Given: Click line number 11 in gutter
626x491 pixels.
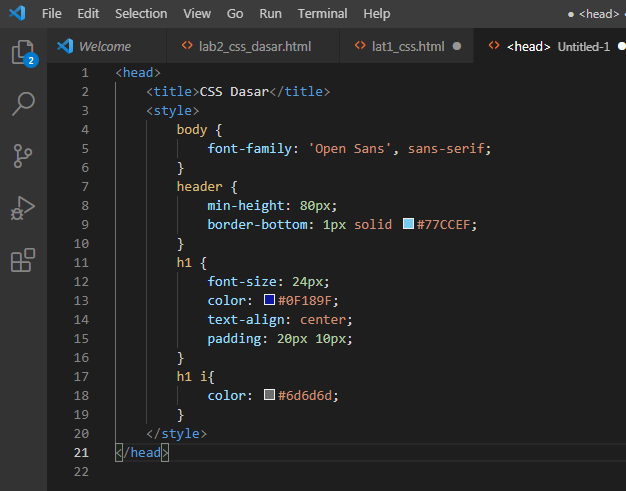Looking at the screenshot, I should [81, 263].
